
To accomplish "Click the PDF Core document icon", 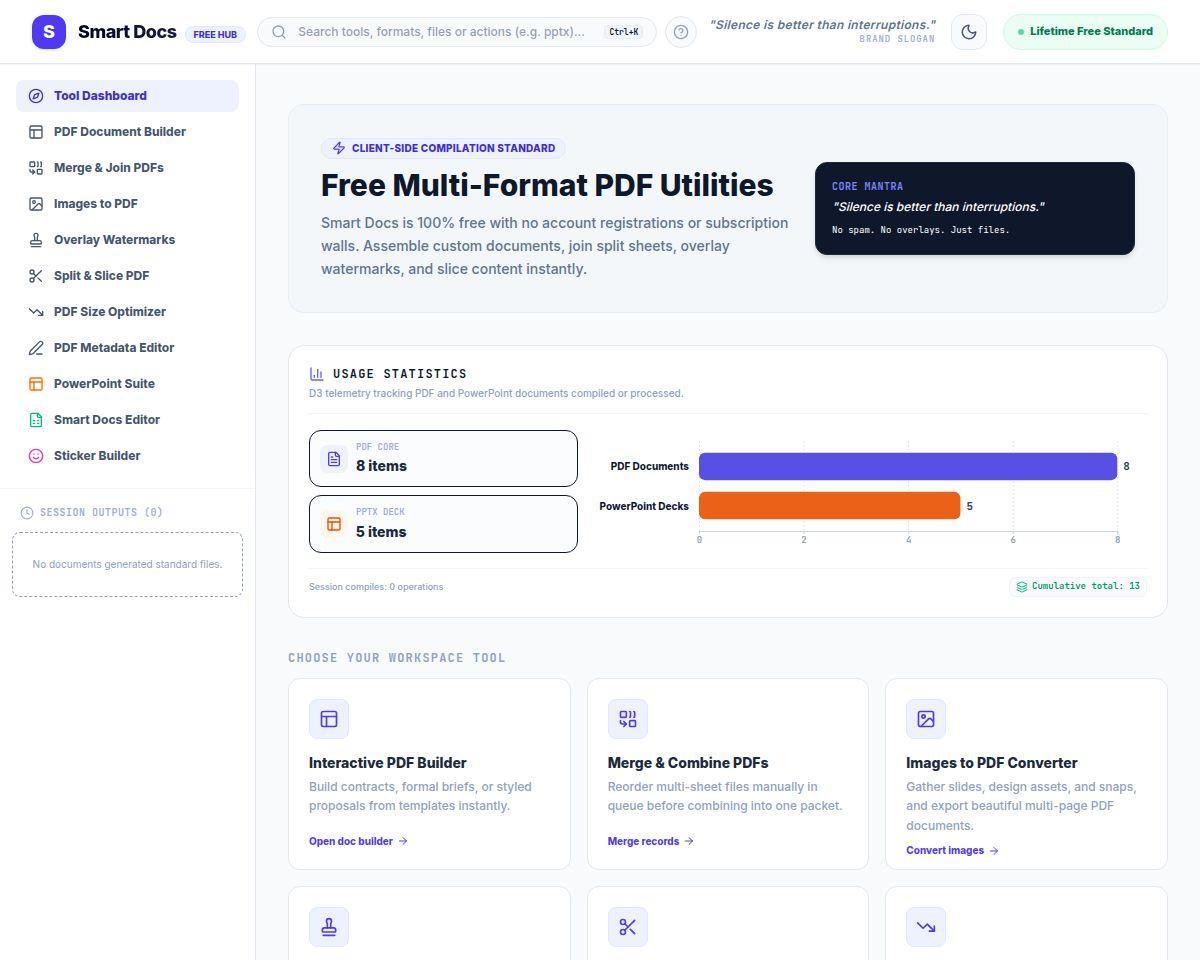I will 334,459.
